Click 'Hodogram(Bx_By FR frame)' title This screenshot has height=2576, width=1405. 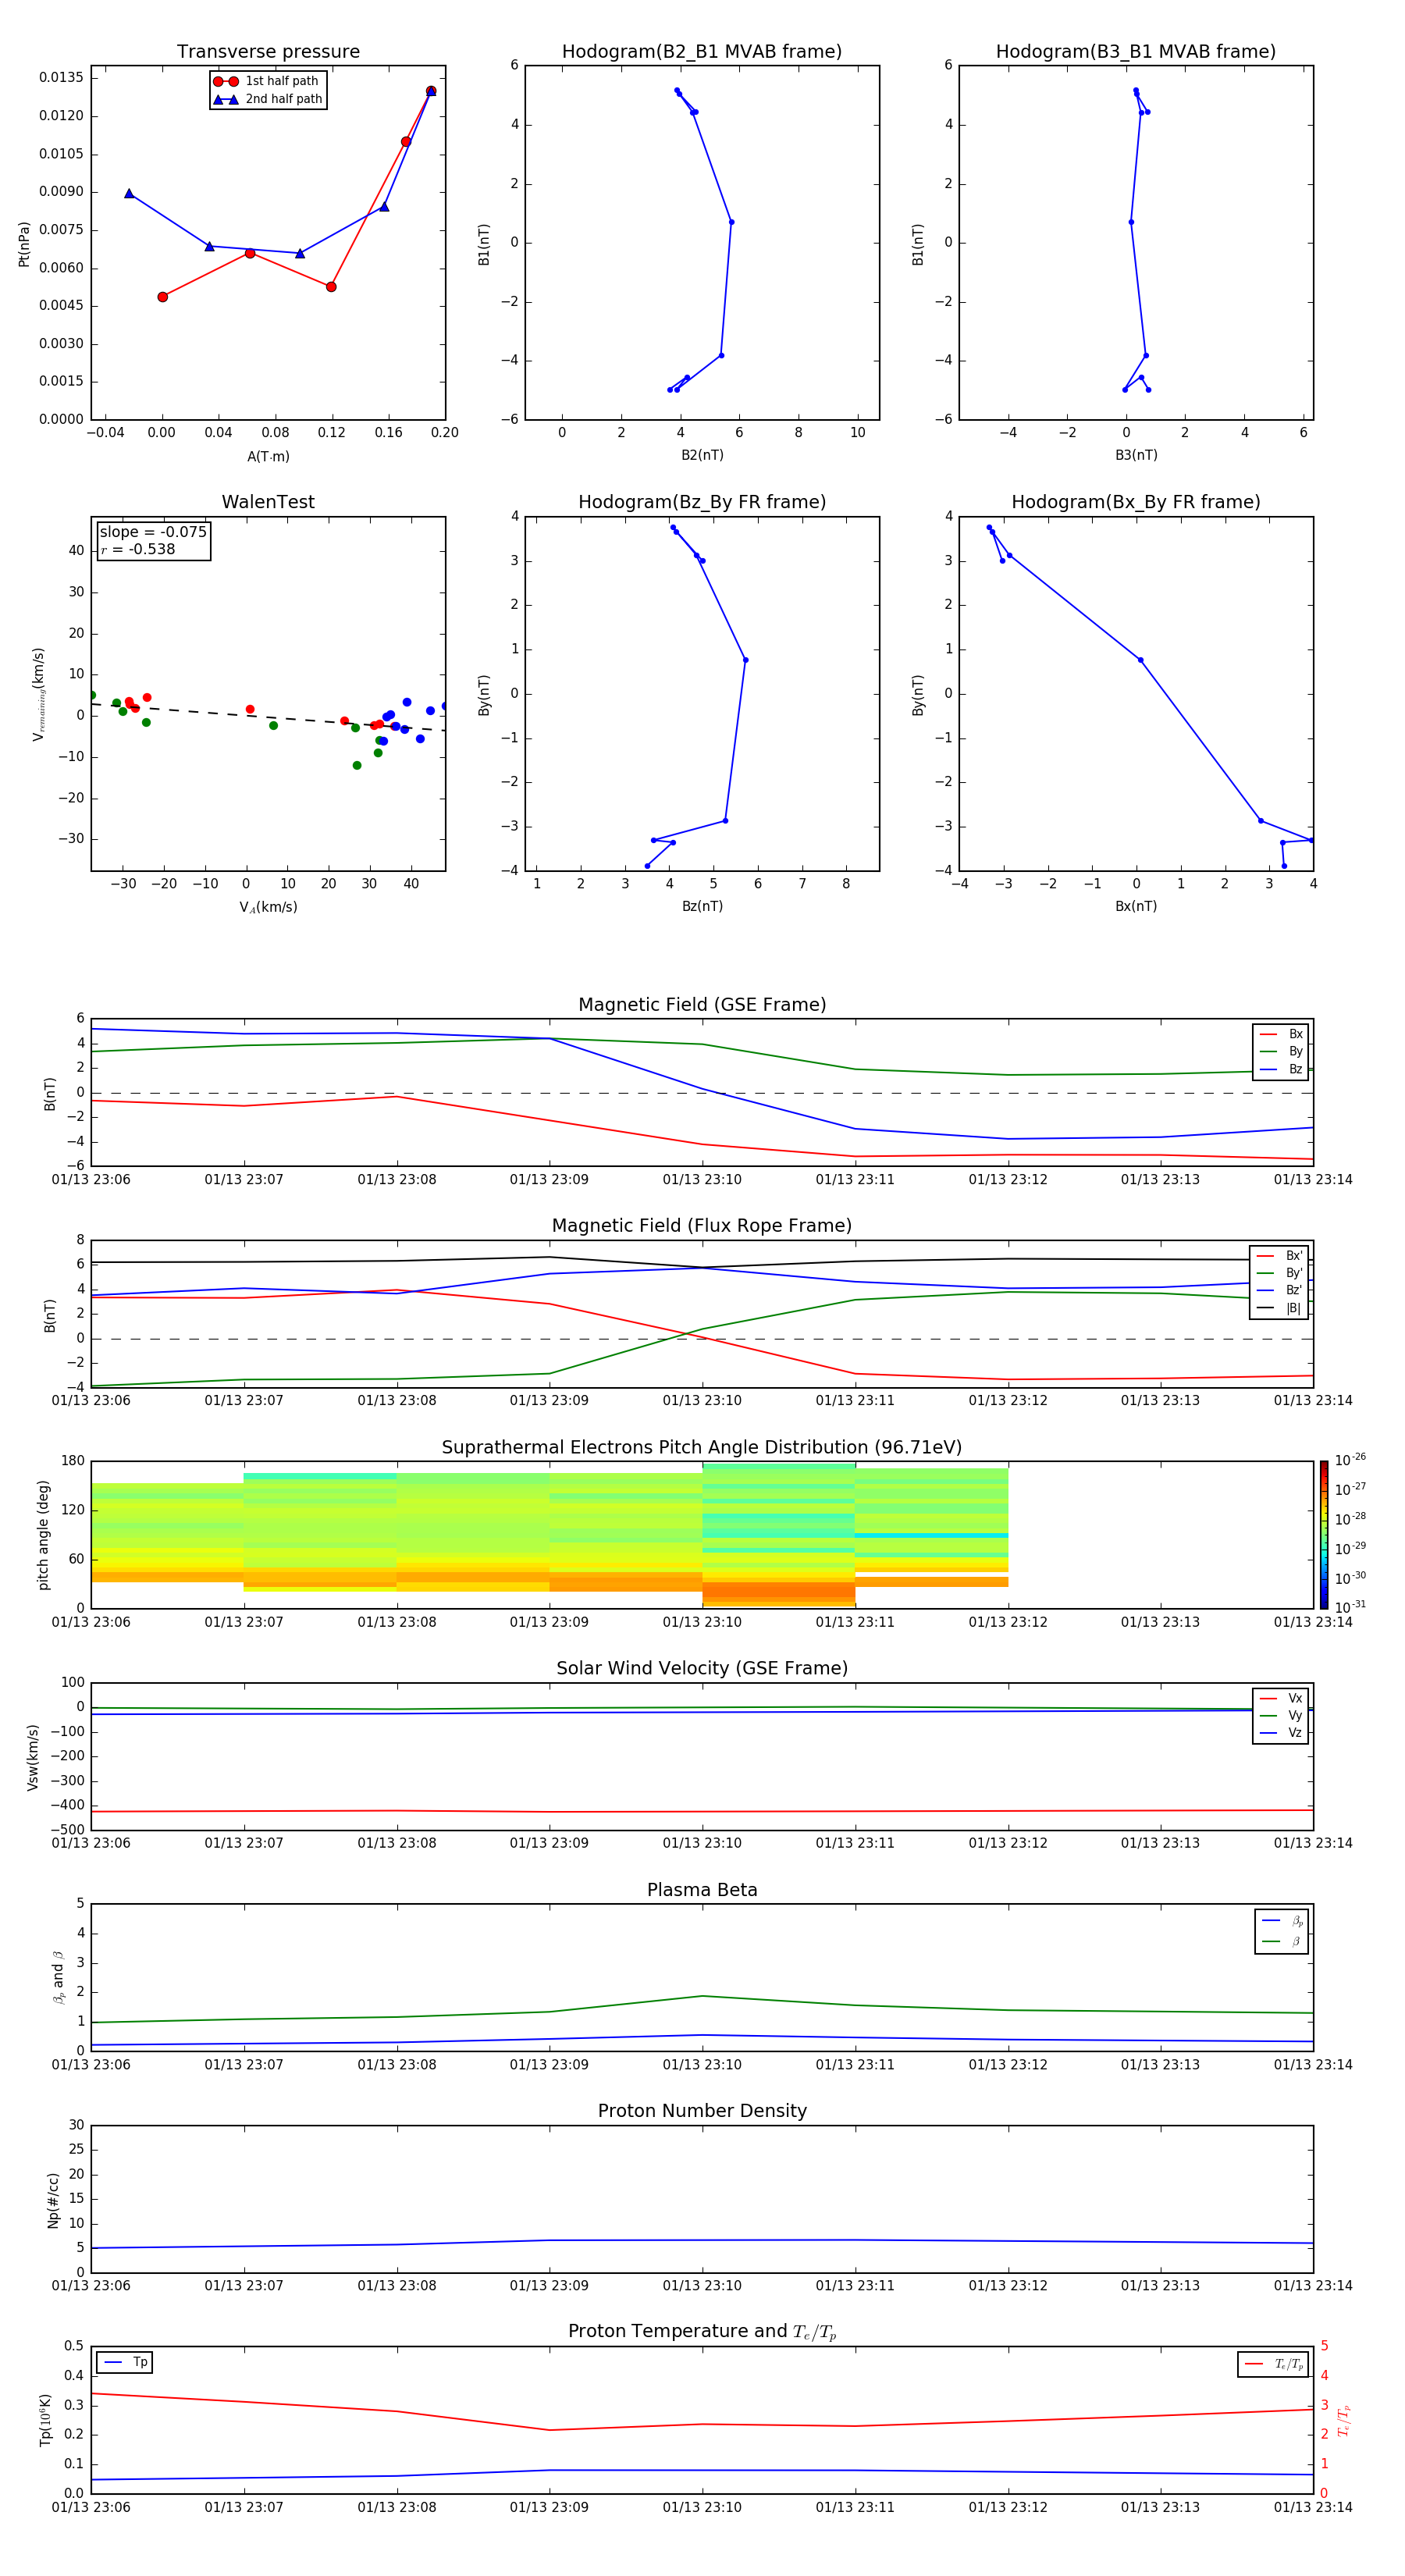[1135, 502]
